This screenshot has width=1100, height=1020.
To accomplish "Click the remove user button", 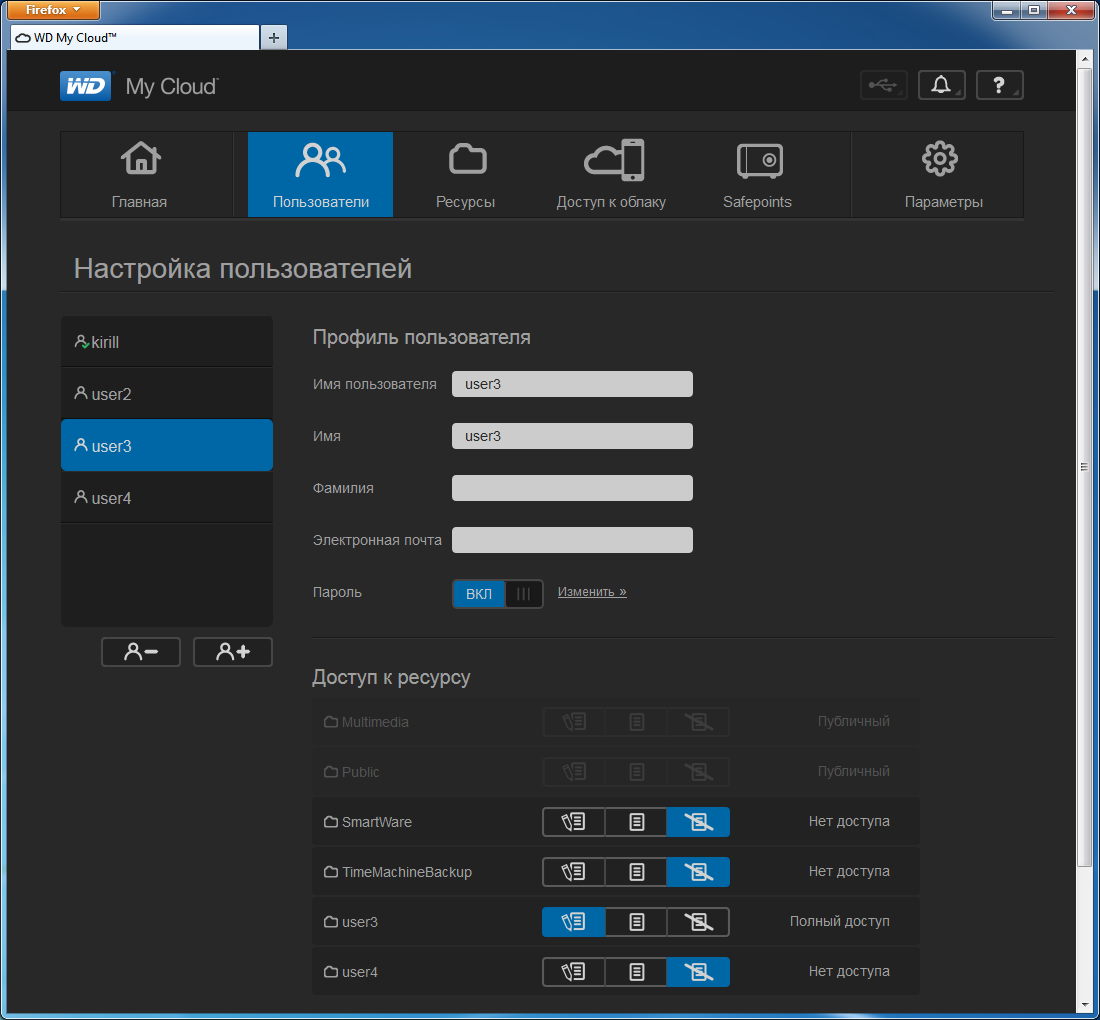I will coord(141,652).
